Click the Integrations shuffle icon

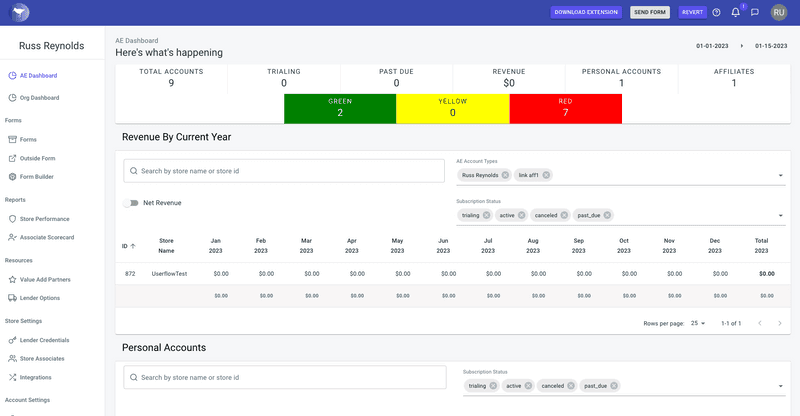[12, 378]
